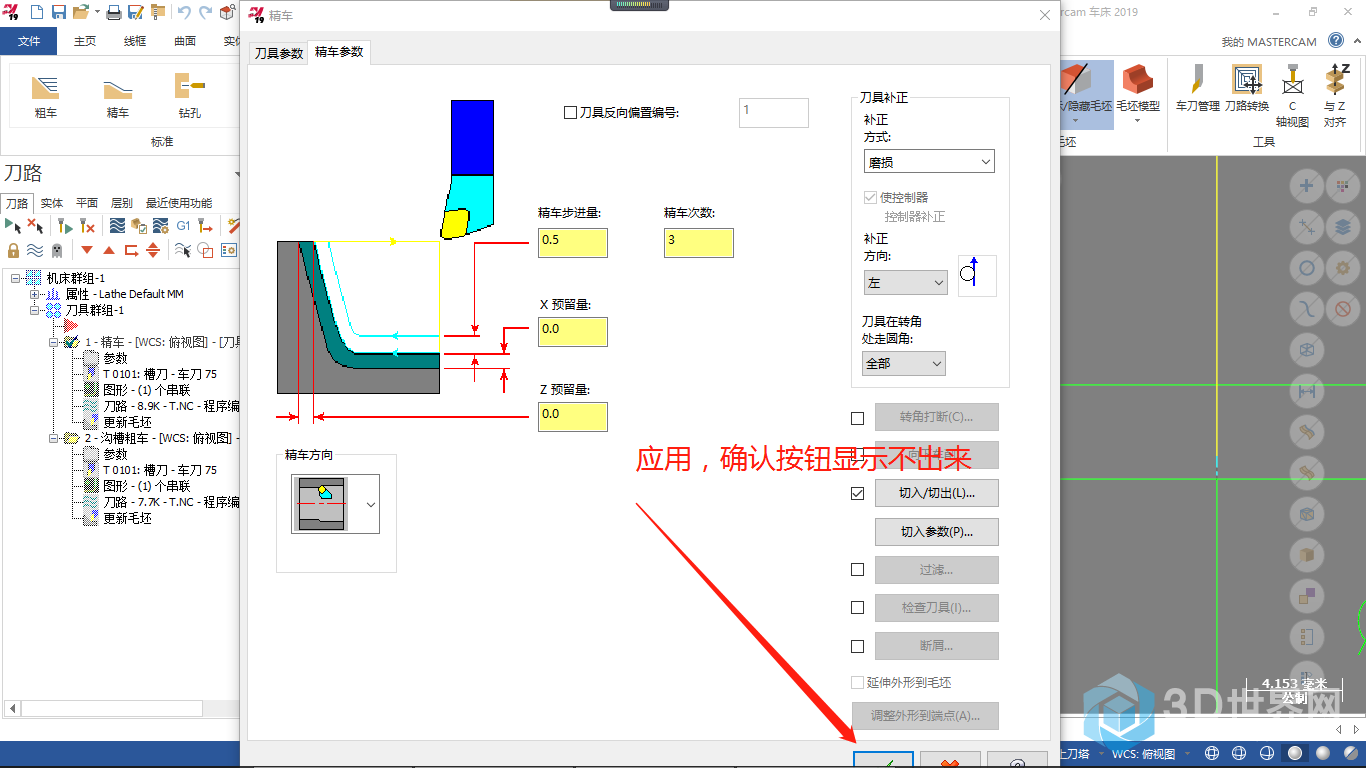This screenshot has height=768, width=1366.
Task: Open the 补正方式 磨损 dropdown
Action: click(x=929, y=162)
